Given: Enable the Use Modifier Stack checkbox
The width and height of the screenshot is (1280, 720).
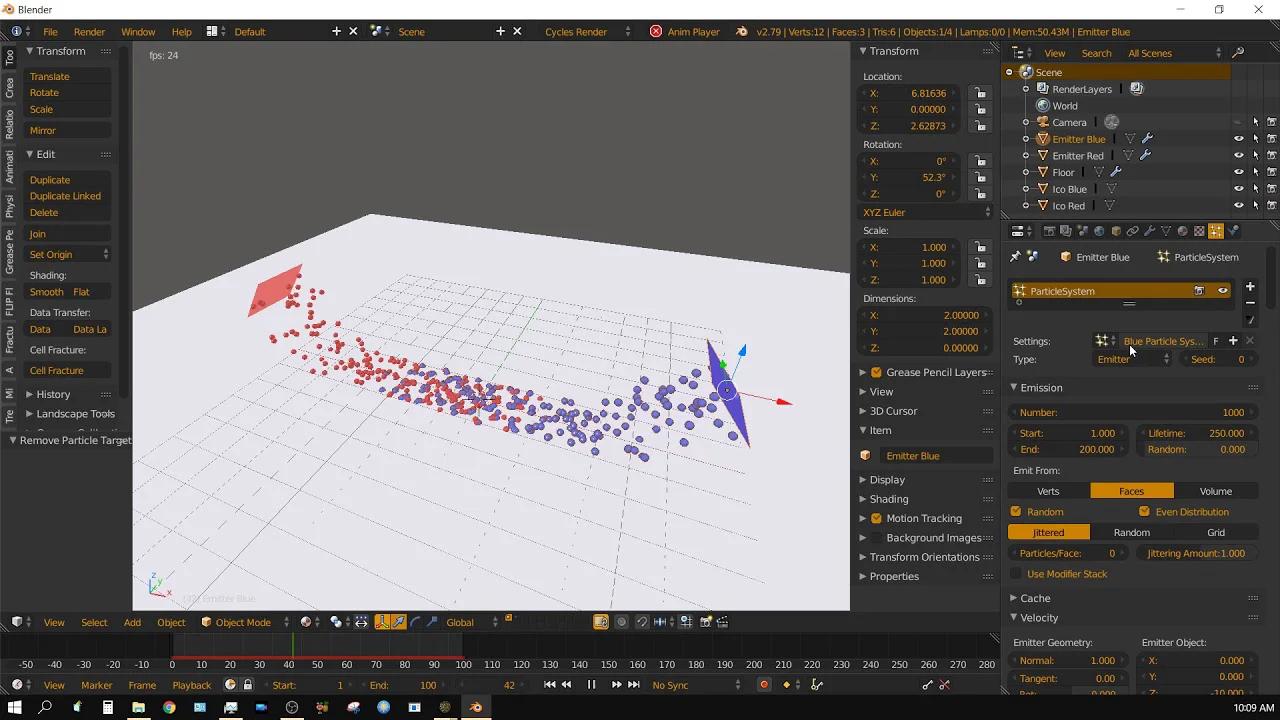Looking at the screenshot, I should (x=1016, y=573).
